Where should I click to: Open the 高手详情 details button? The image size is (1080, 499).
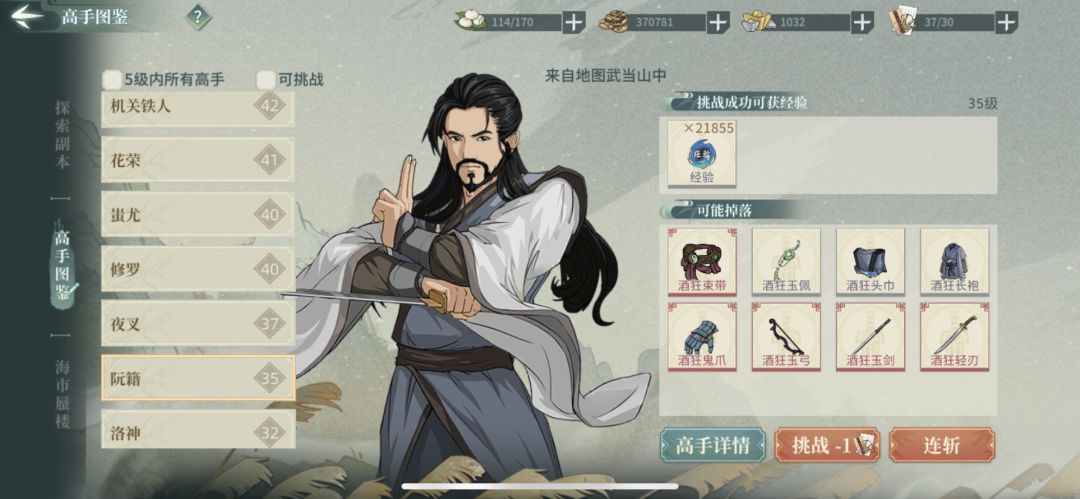(x=713, y=445)
